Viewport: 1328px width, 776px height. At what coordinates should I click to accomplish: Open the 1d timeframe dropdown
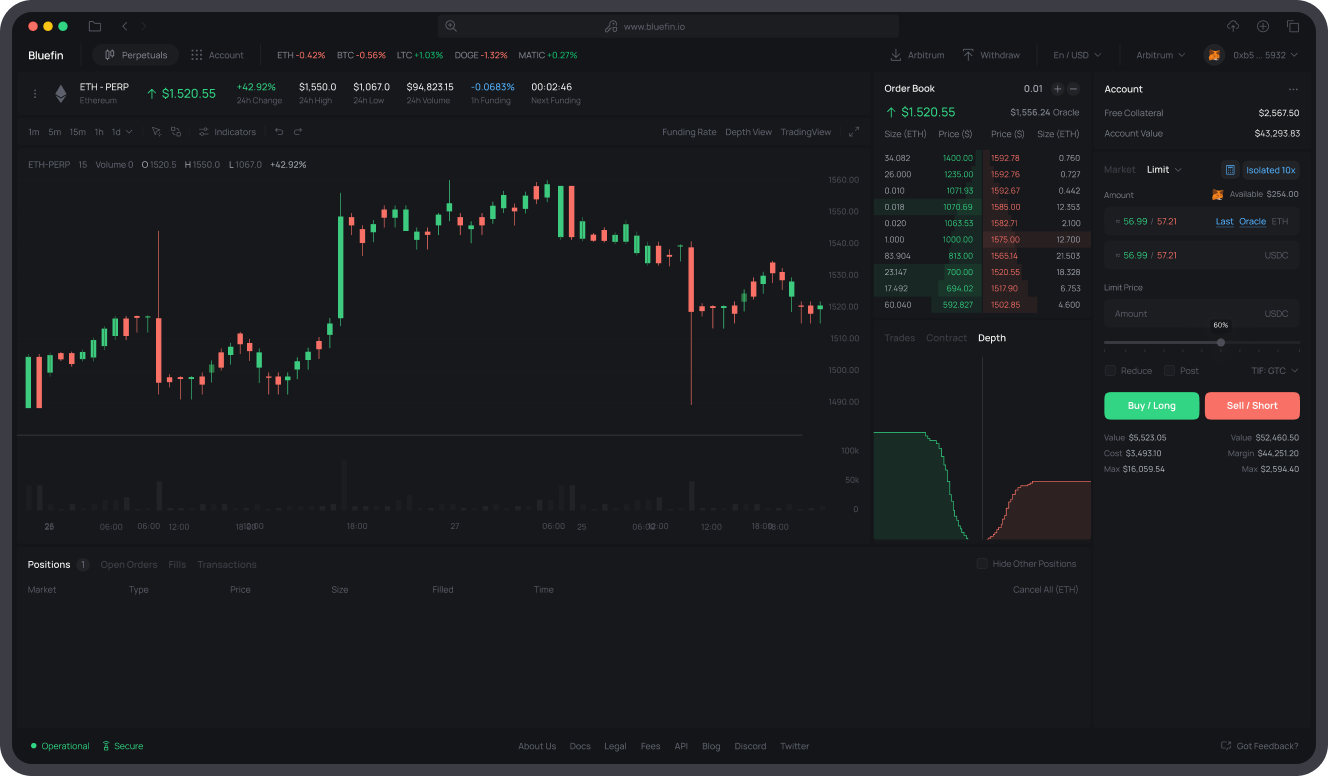(x=122, y=132)
